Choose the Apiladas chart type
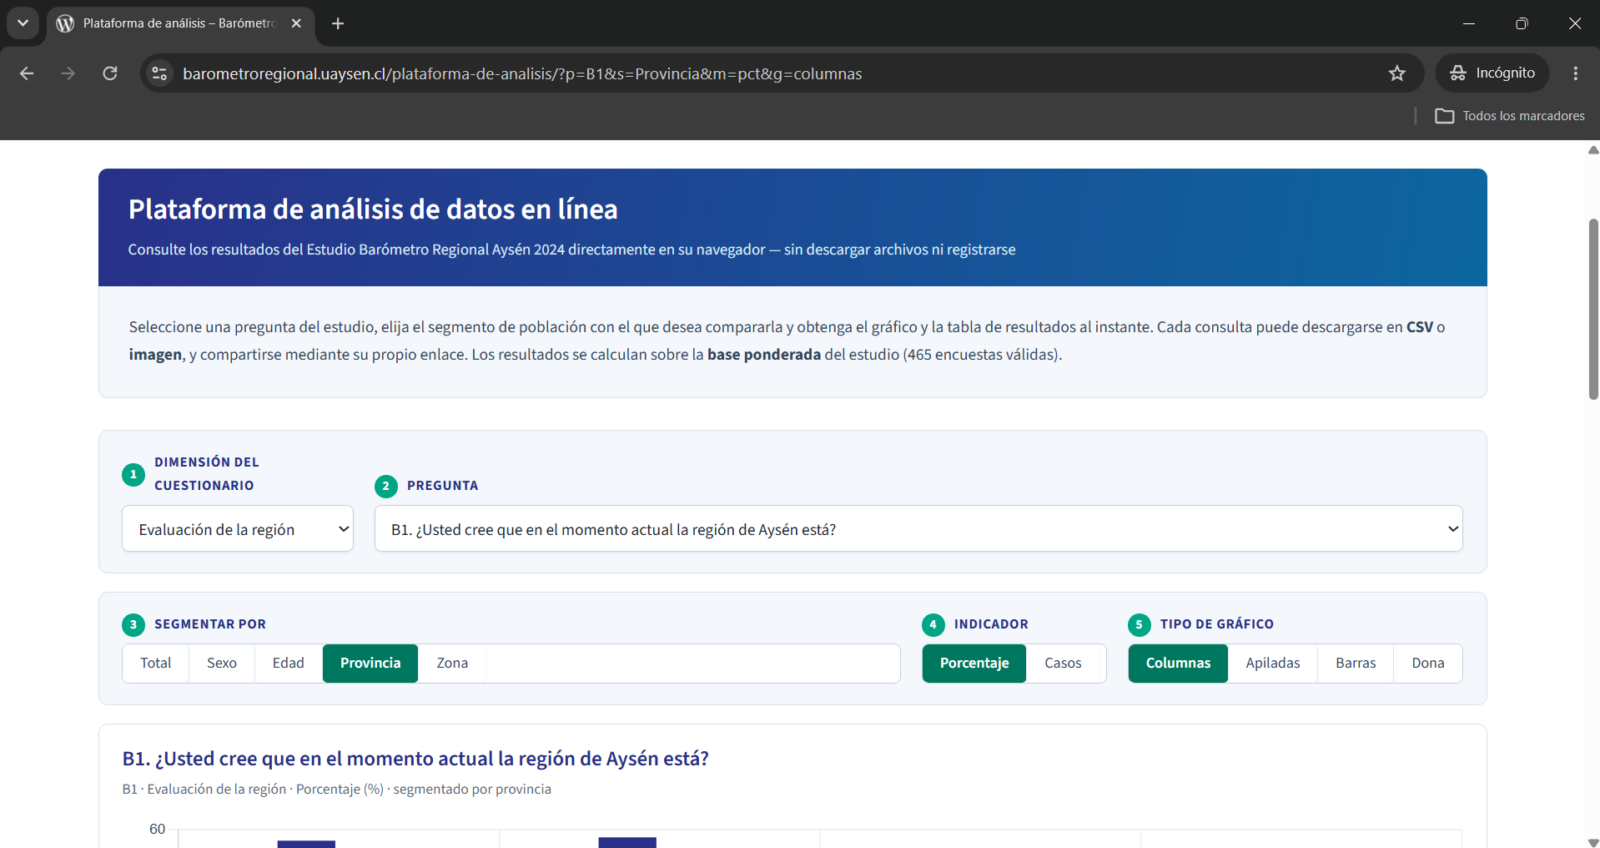 [1273, 663]
